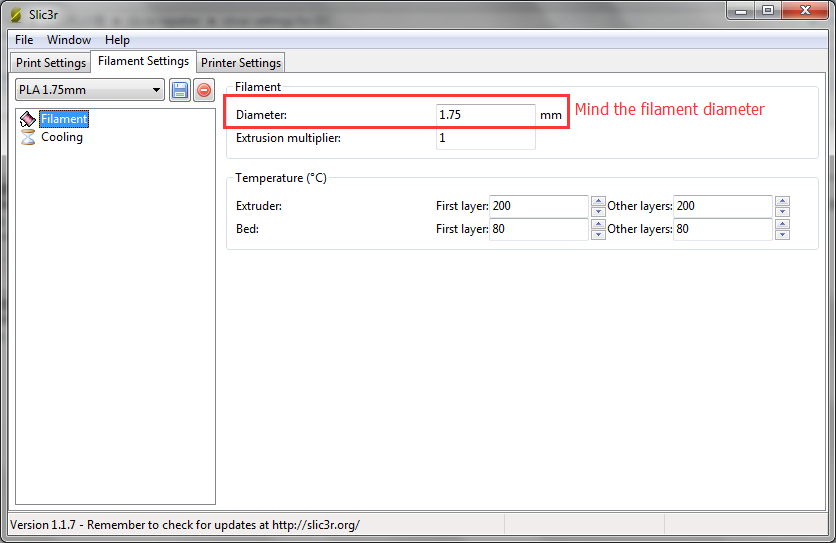
Task: Click the 'Bed:' label
Action: pyautogui.click(x=247, y=229)
